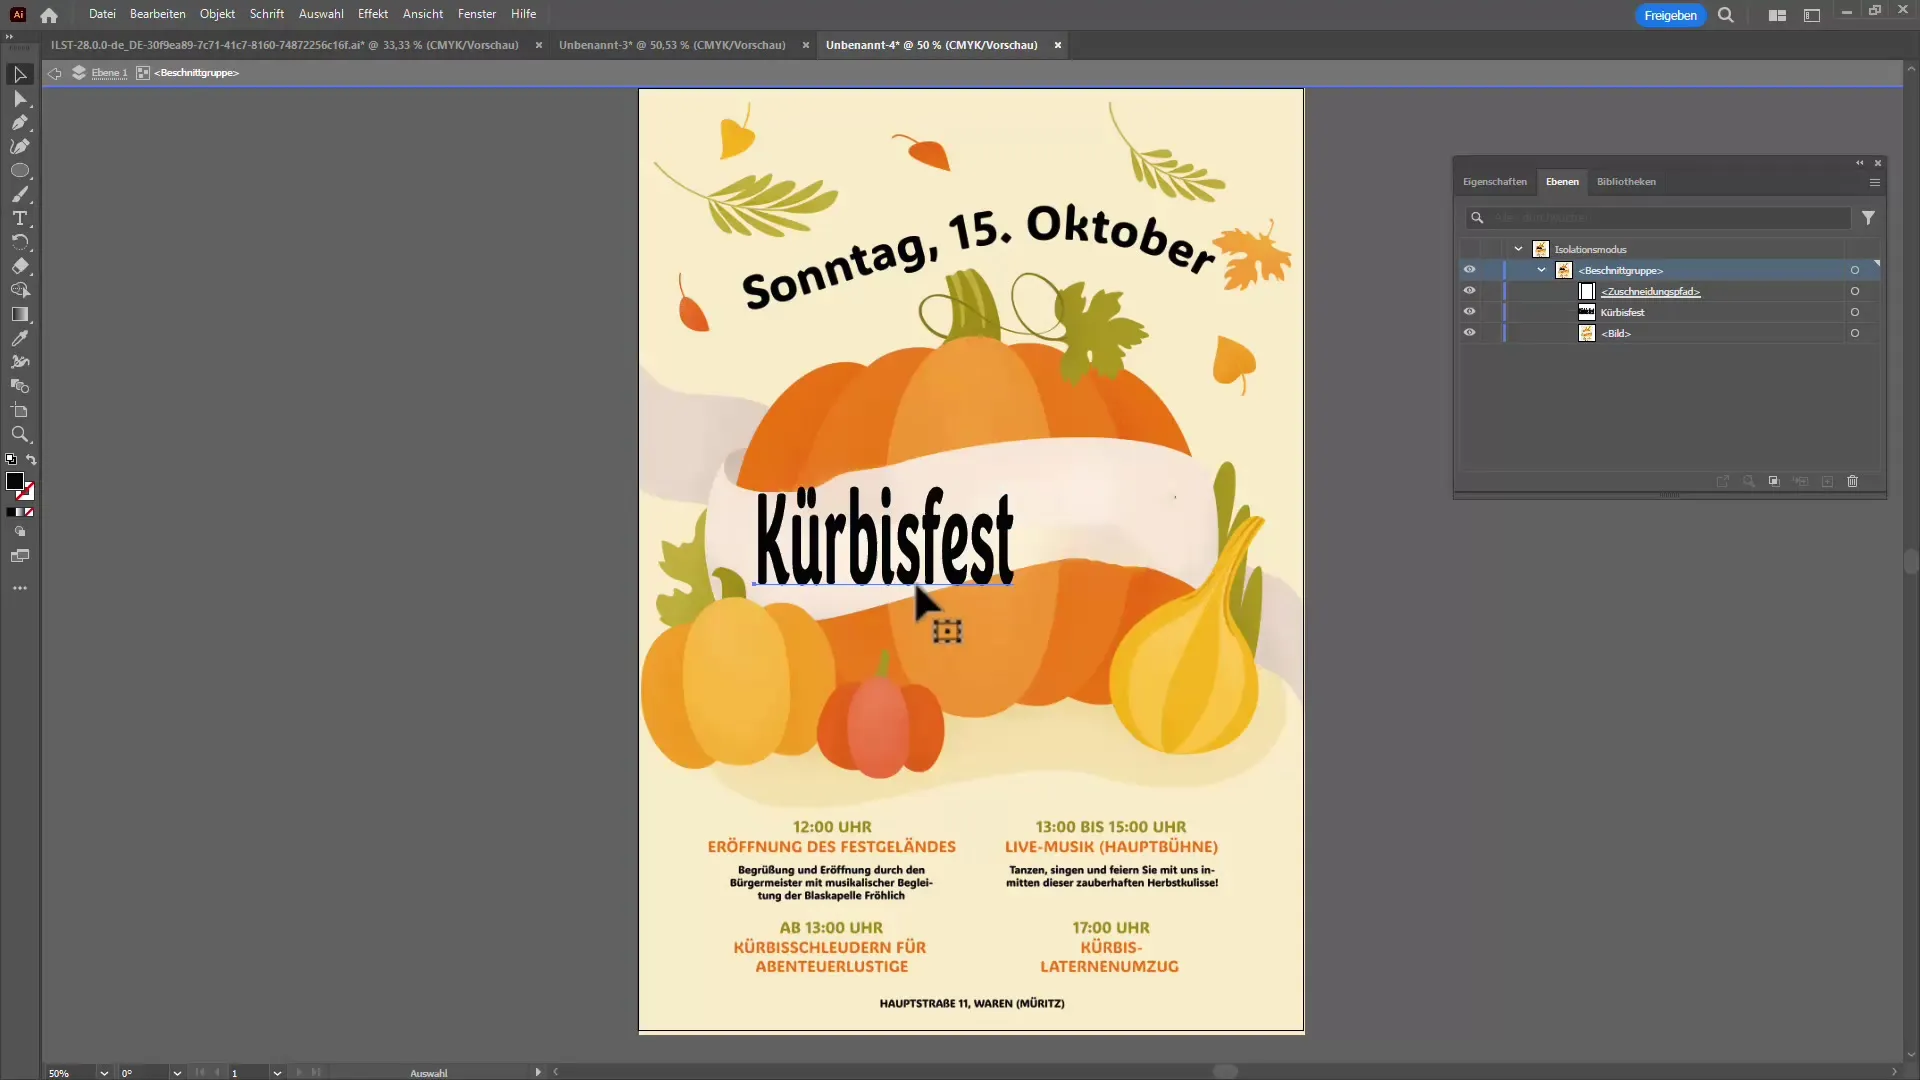Open the Datei menu
The width and height of the screenshot is (1920, 1080).
click(102, 14)
